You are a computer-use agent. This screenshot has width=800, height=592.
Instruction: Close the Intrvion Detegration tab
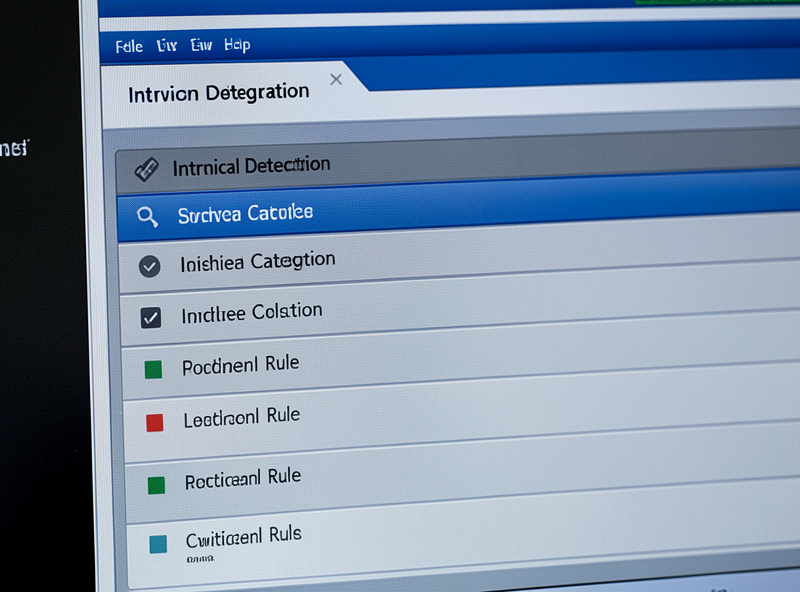(336, 80)
